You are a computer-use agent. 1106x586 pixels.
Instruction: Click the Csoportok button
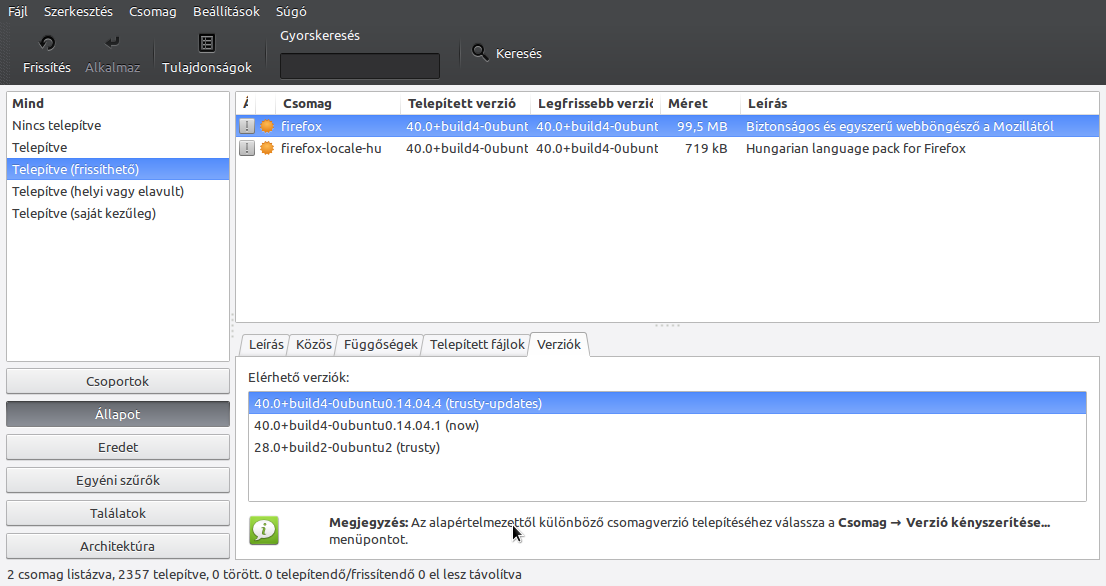(118, 381)
